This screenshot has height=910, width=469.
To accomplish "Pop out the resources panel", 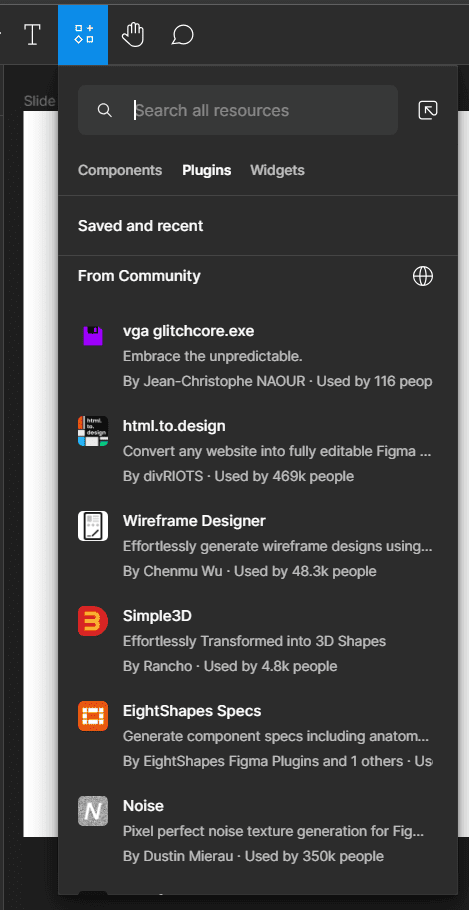I will (x=428, y=110).
